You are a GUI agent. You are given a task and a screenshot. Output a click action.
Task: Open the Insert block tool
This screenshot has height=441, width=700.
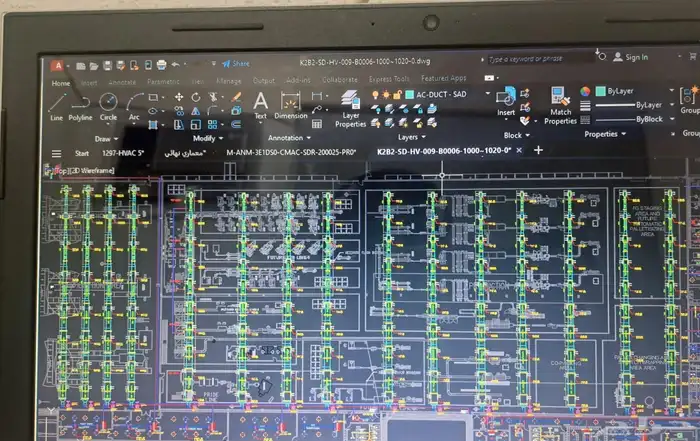[506, 100]
